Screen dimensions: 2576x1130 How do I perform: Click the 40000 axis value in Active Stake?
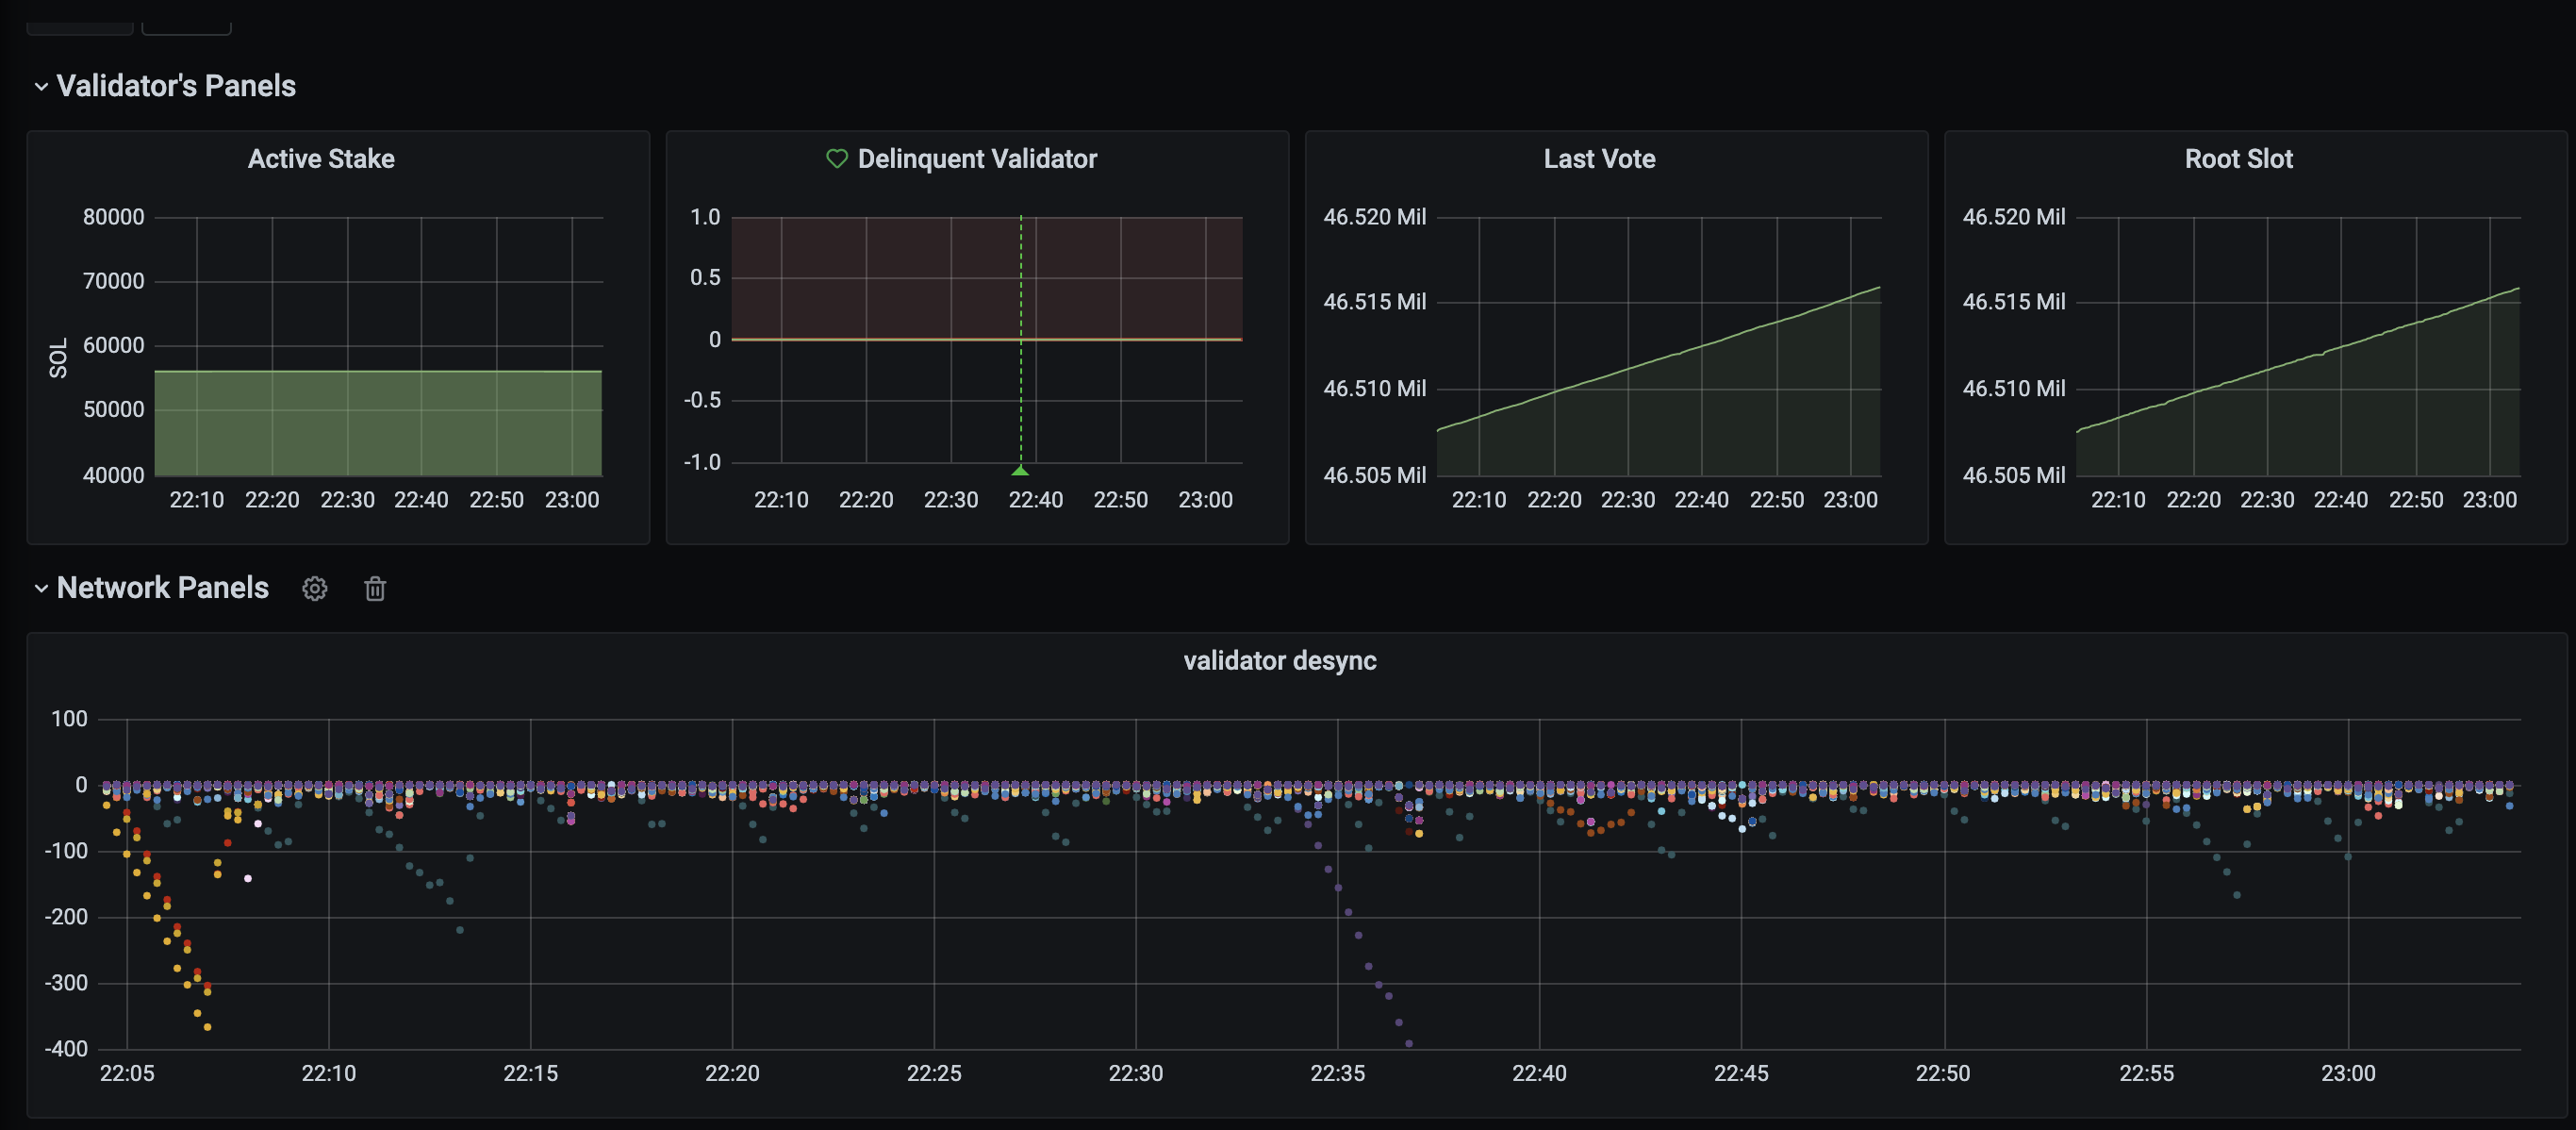pyautogui.click(x=113, y=475)
